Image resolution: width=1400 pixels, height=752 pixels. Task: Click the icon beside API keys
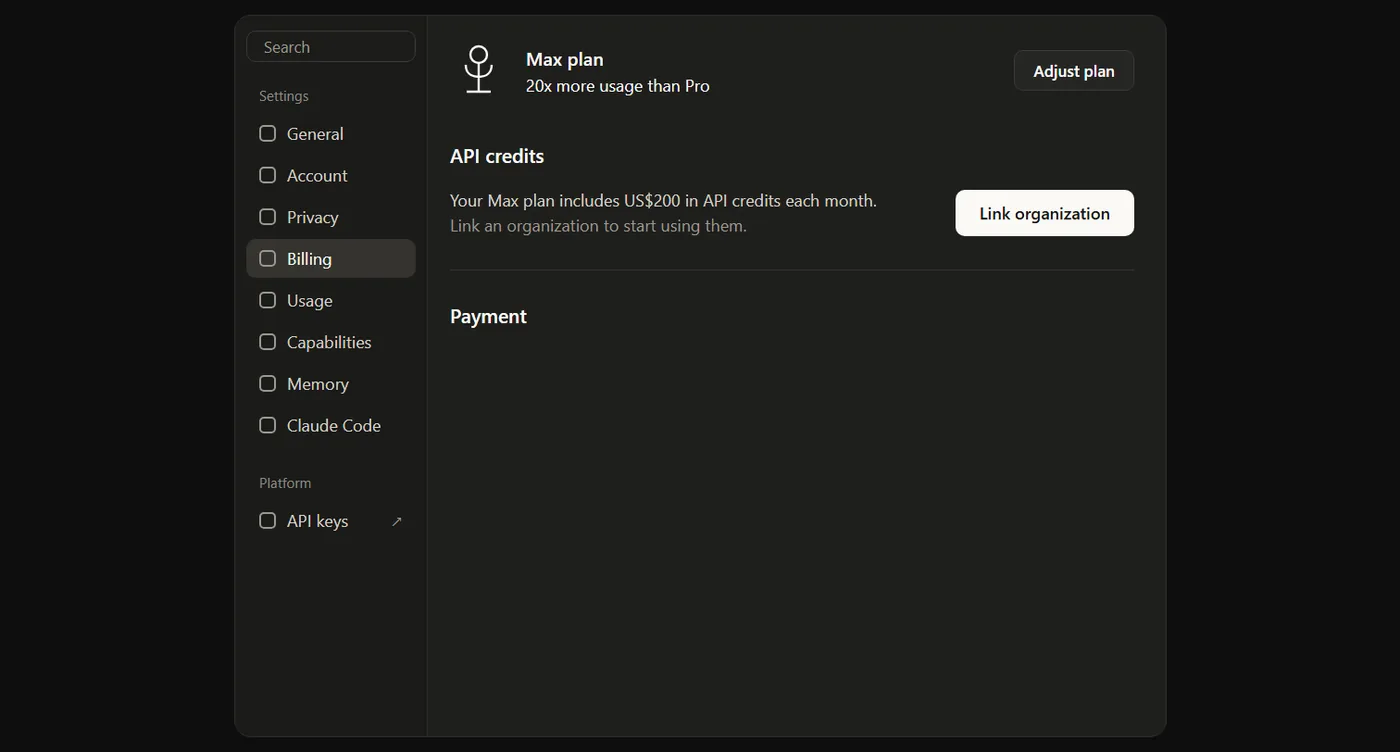pyautogui.click(x=267, y=521)
